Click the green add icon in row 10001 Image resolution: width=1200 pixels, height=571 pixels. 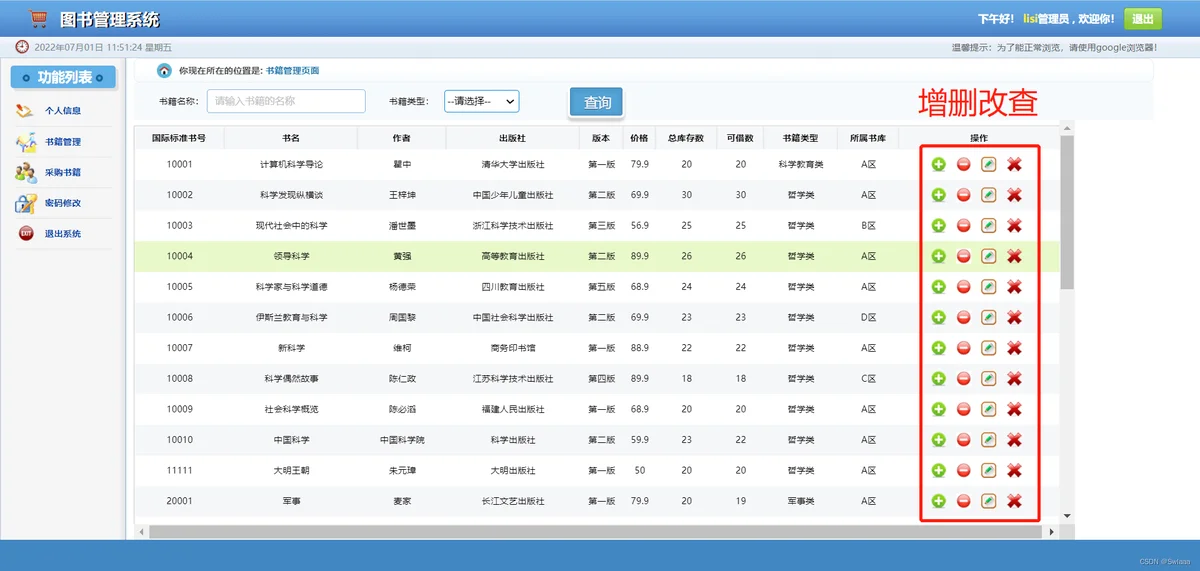pyautogui.click(x=938, y=164)
